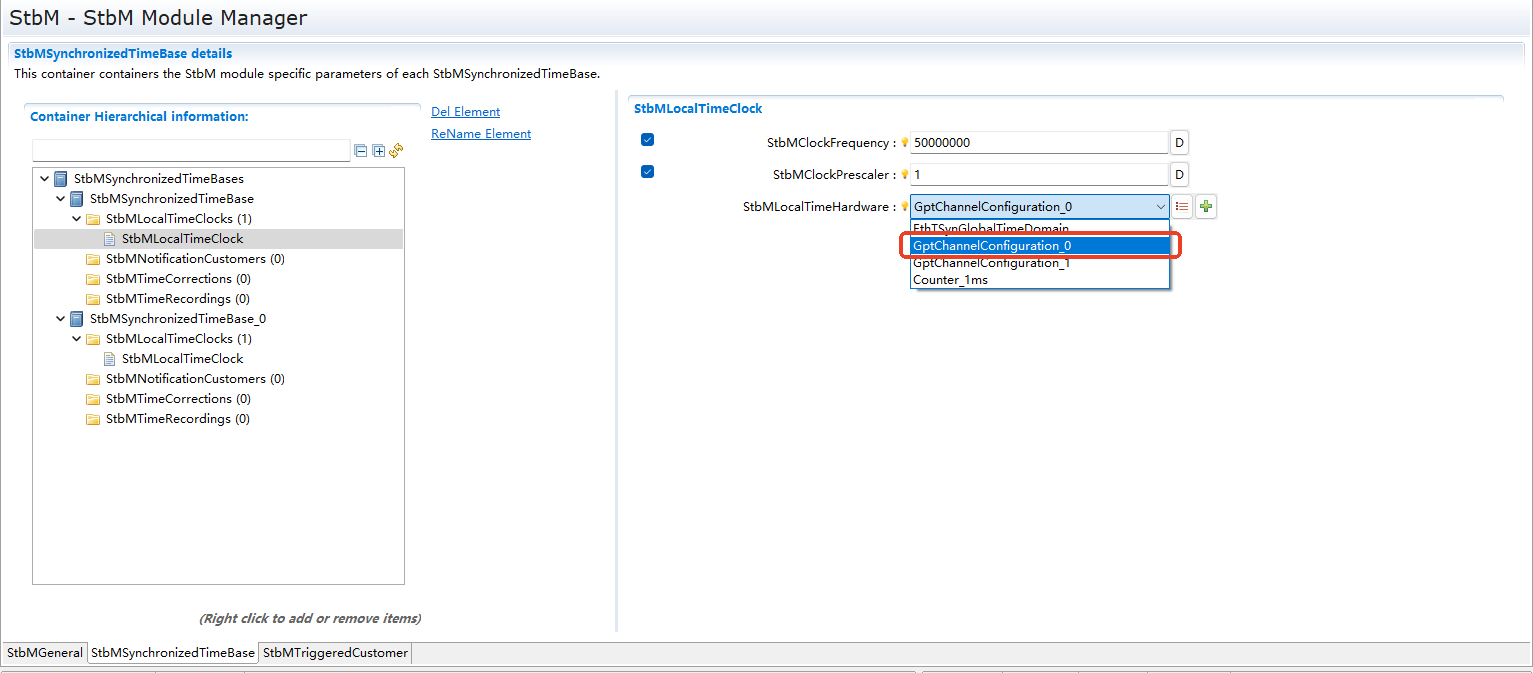Image resolution: width=1533 pixels, height=673 pixels.
Task: Click the red list icon beside StbMLocalTimeHardware
Action: tap(1182, 207)
